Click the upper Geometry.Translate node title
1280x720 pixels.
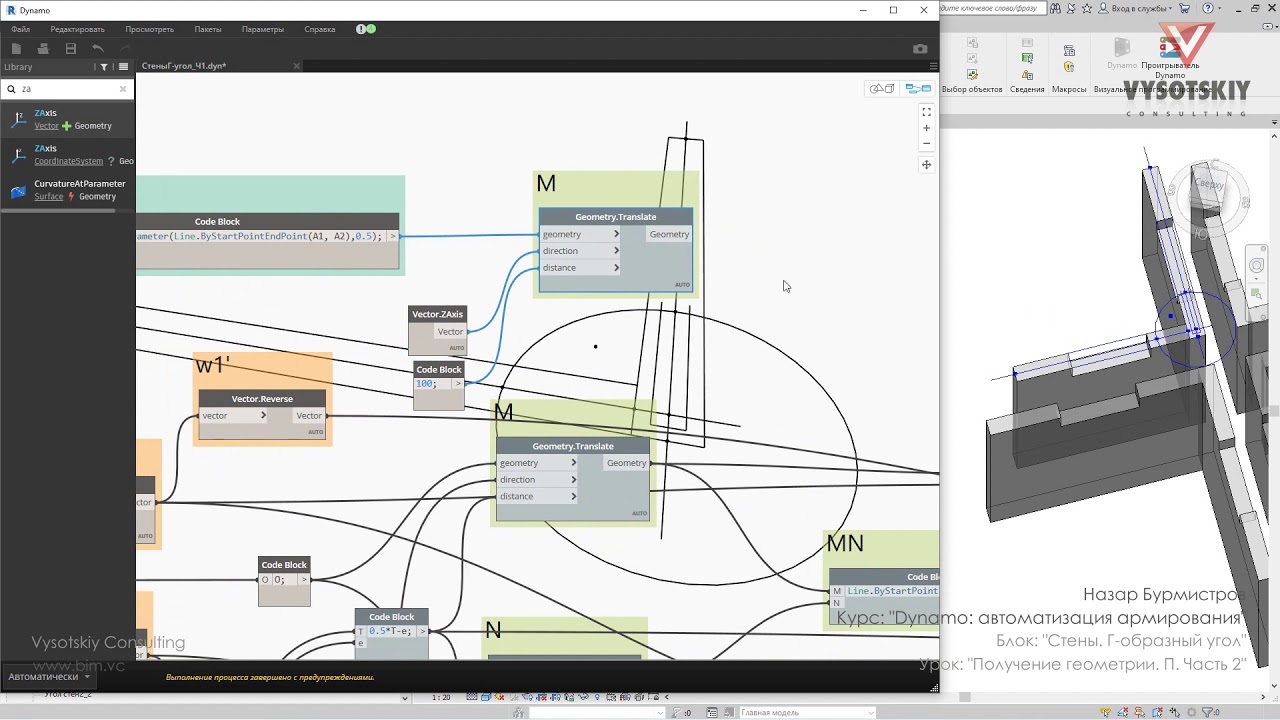click(x=616, y=217)
